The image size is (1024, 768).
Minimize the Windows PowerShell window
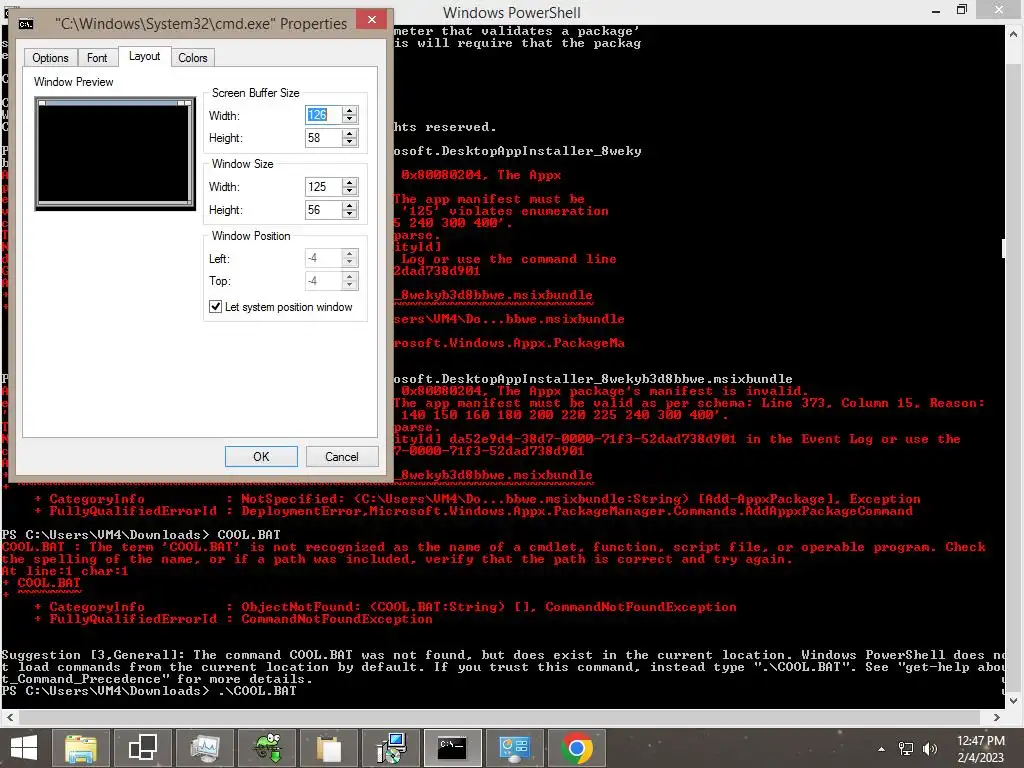pyautogui.click(x=936, y=10)
